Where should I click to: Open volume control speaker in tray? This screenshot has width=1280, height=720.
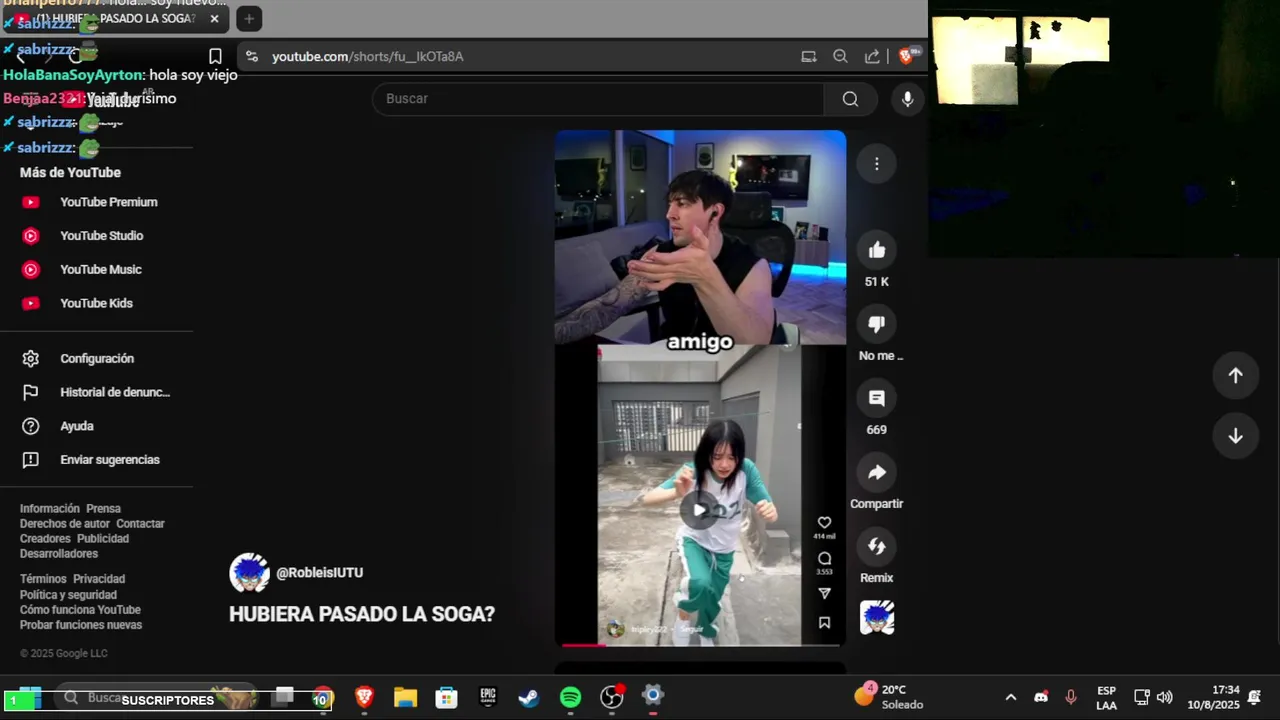click(1164, 698)
